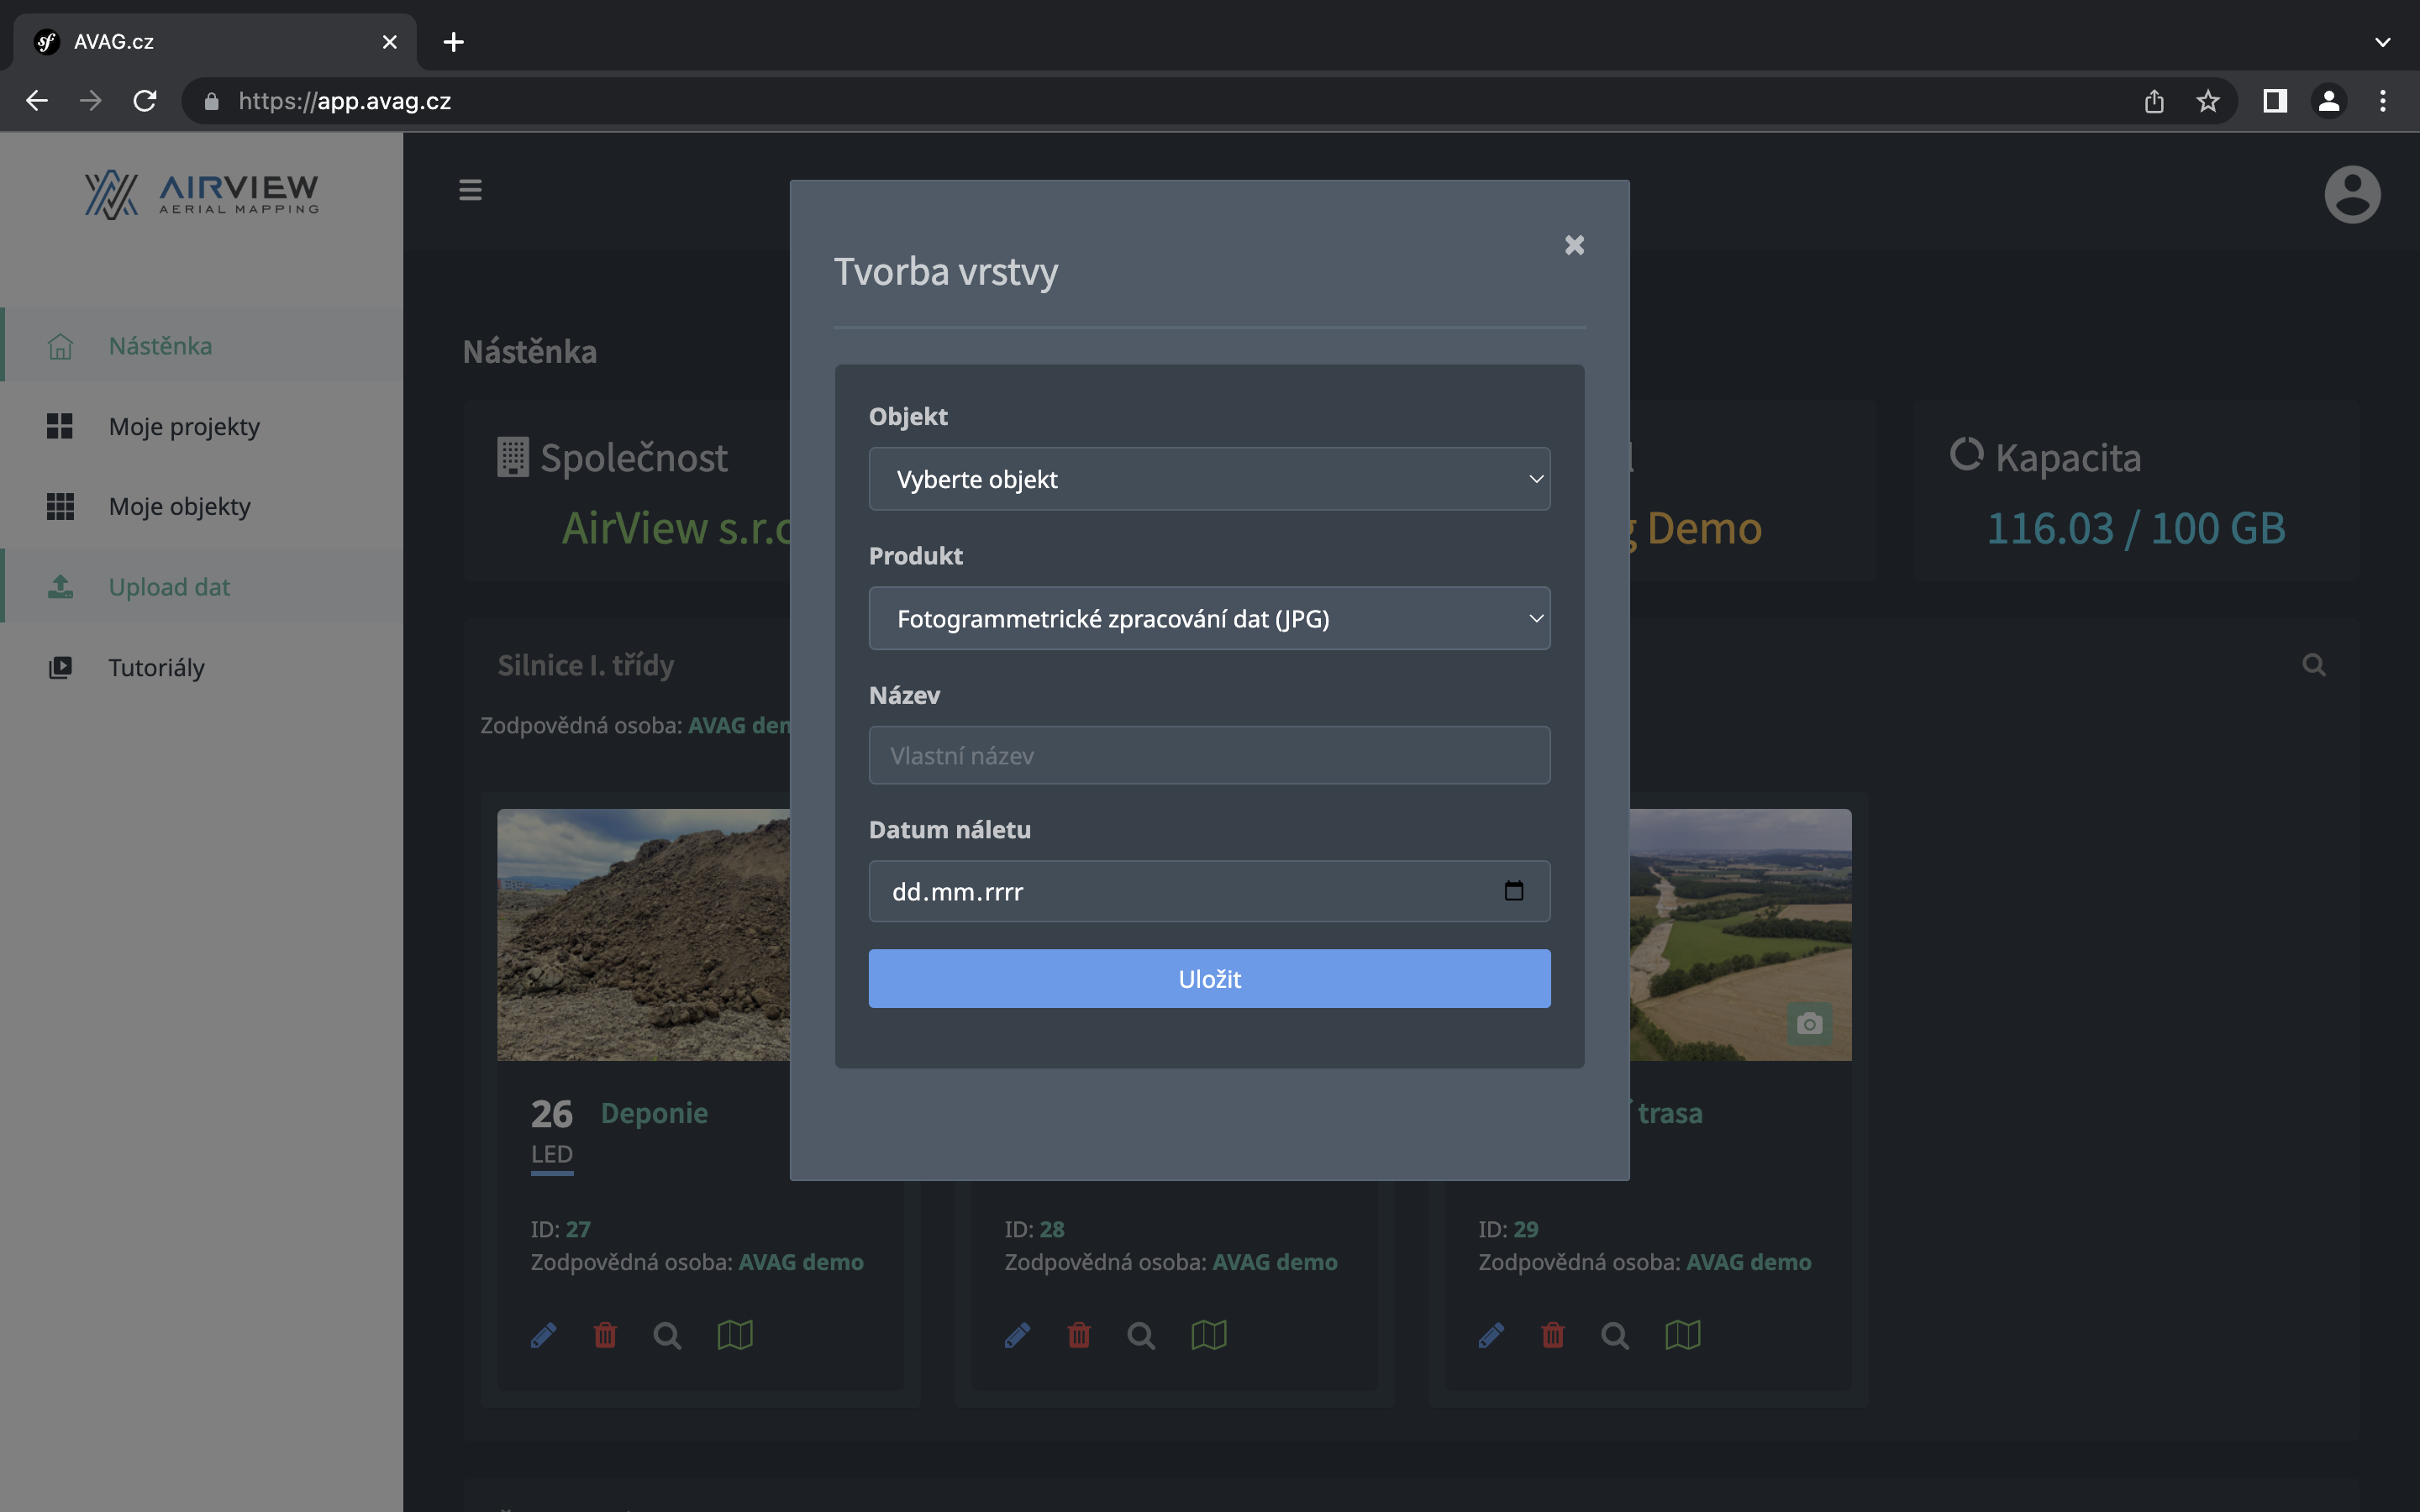Open the Objekt dropdown
The height and width of the screenshot is (1512, 2420).
click(x=1209, y=479)
